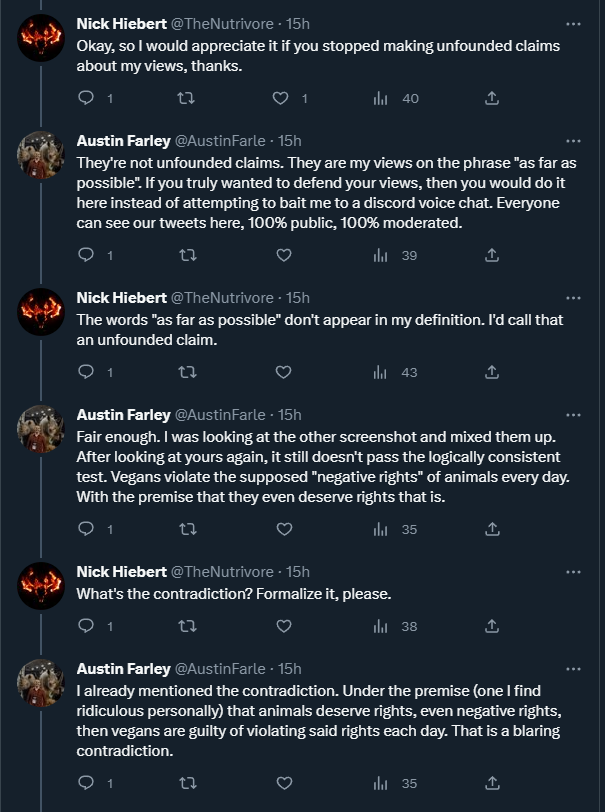
Task: Share Austin's "blaring contradiction" tweet
Action: (492, 783)
